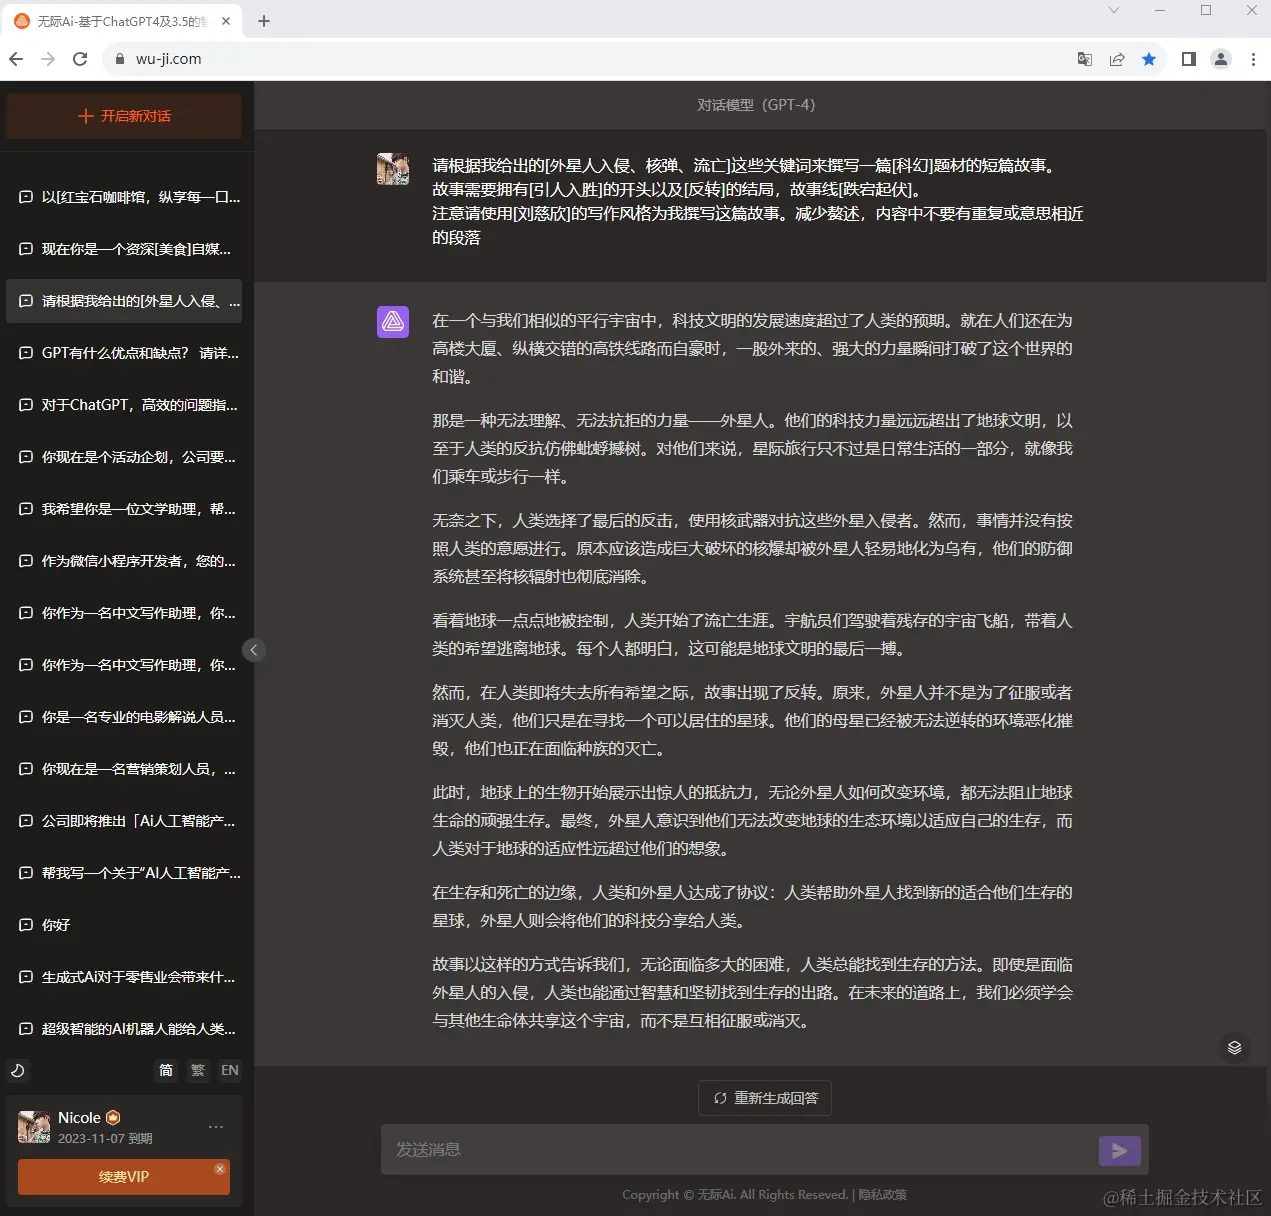Open Google Translate icon in the address bar
The width and height of the screenshot is (1271, 1216).
tap(1084, 59)
